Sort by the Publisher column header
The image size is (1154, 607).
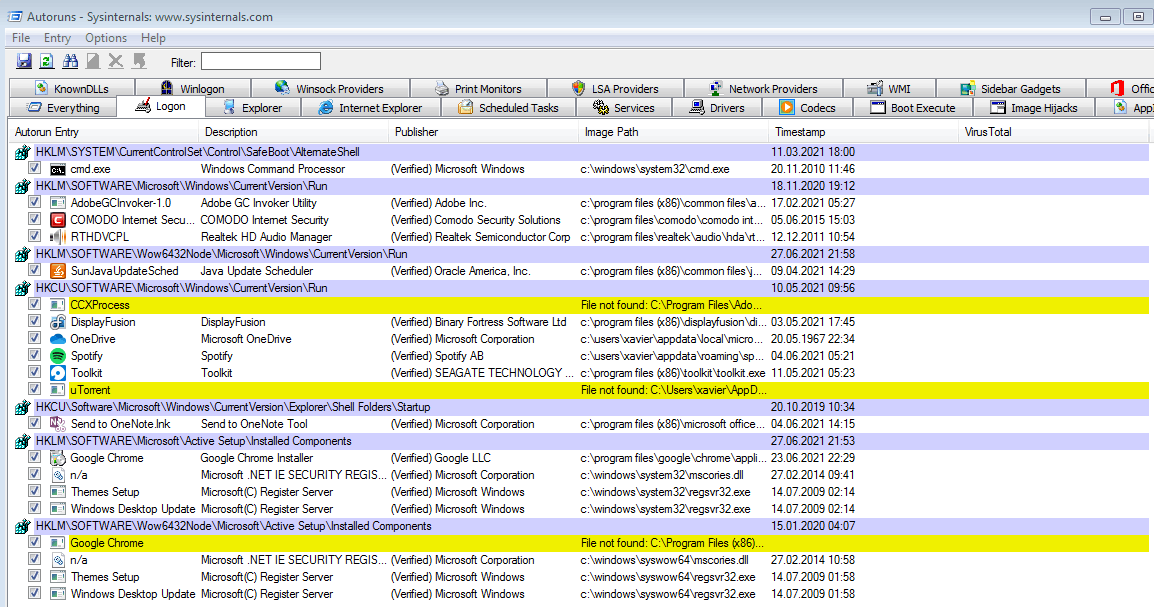point(484,132)
